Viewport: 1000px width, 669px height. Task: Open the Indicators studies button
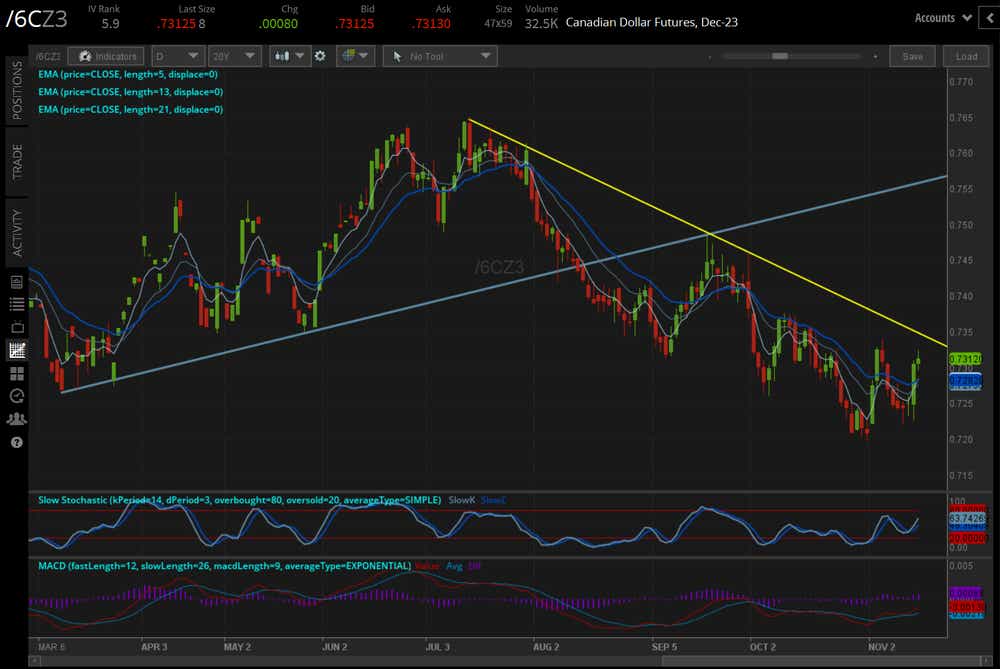coord(106,56)
